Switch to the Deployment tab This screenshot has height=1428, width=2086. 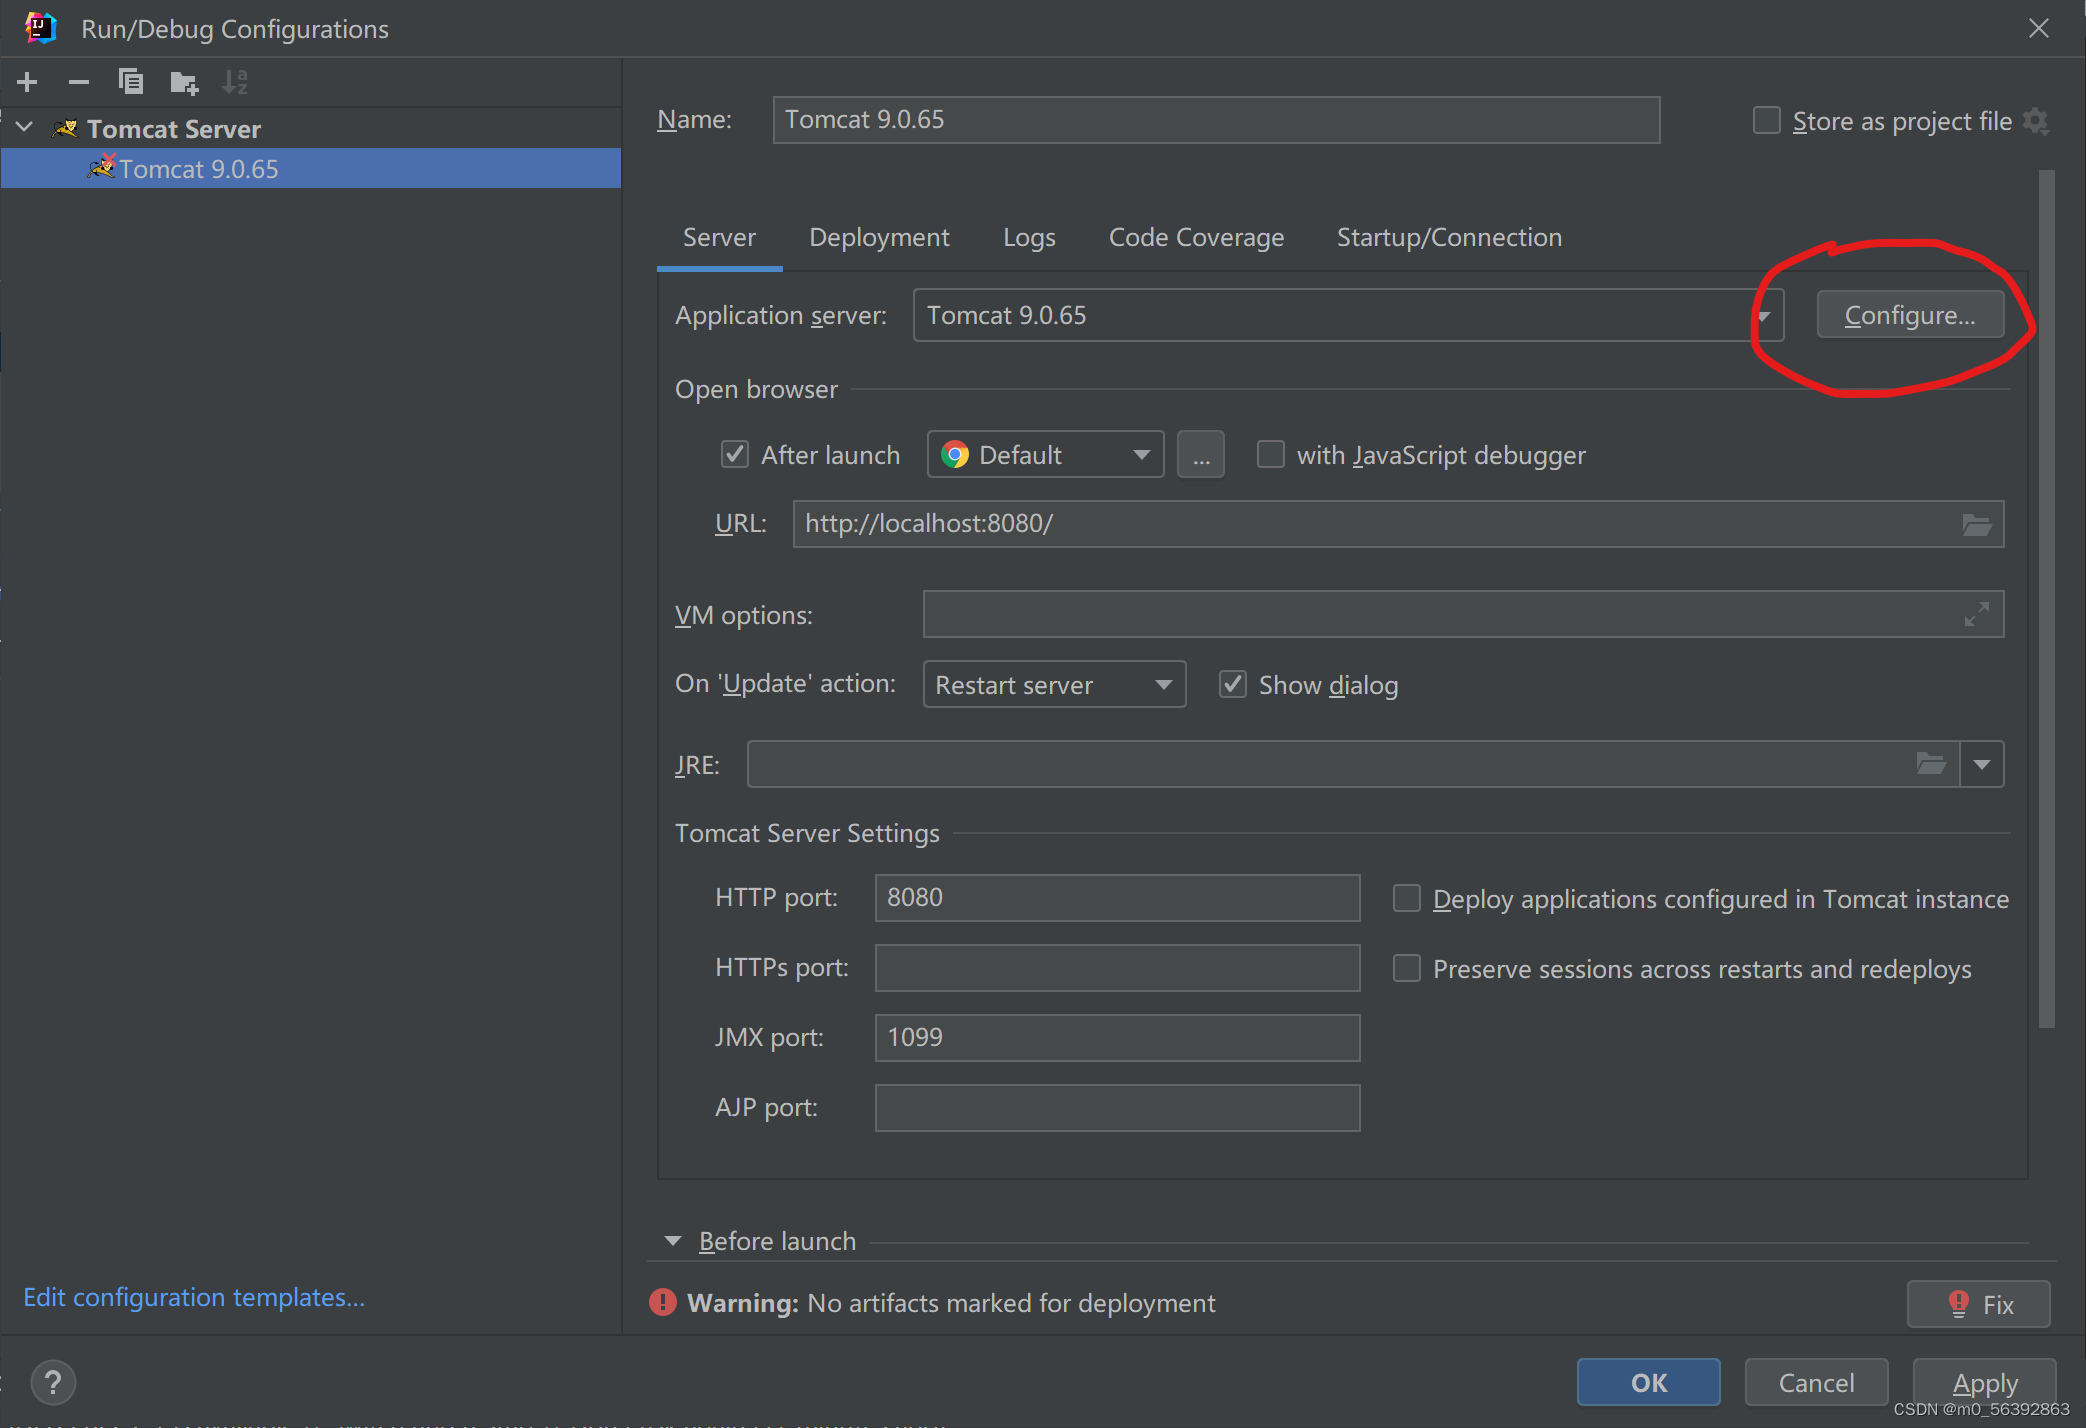[879, 237]
